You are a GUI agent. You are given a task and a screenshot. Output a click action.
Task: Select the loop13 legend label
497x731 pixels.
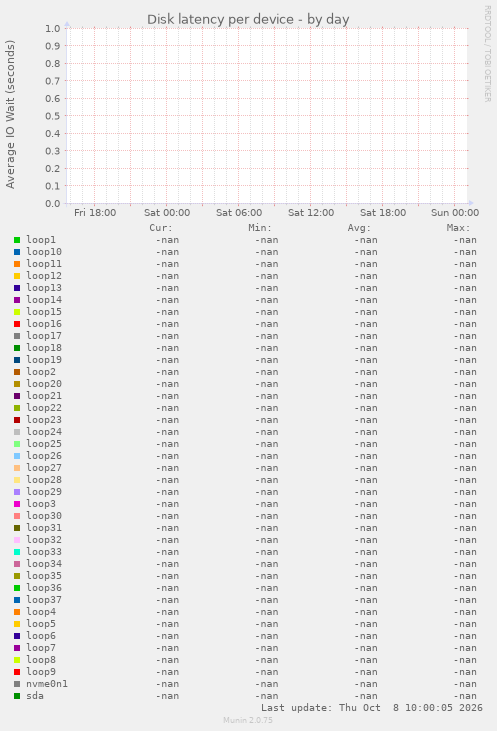click(x=44, y=288)
